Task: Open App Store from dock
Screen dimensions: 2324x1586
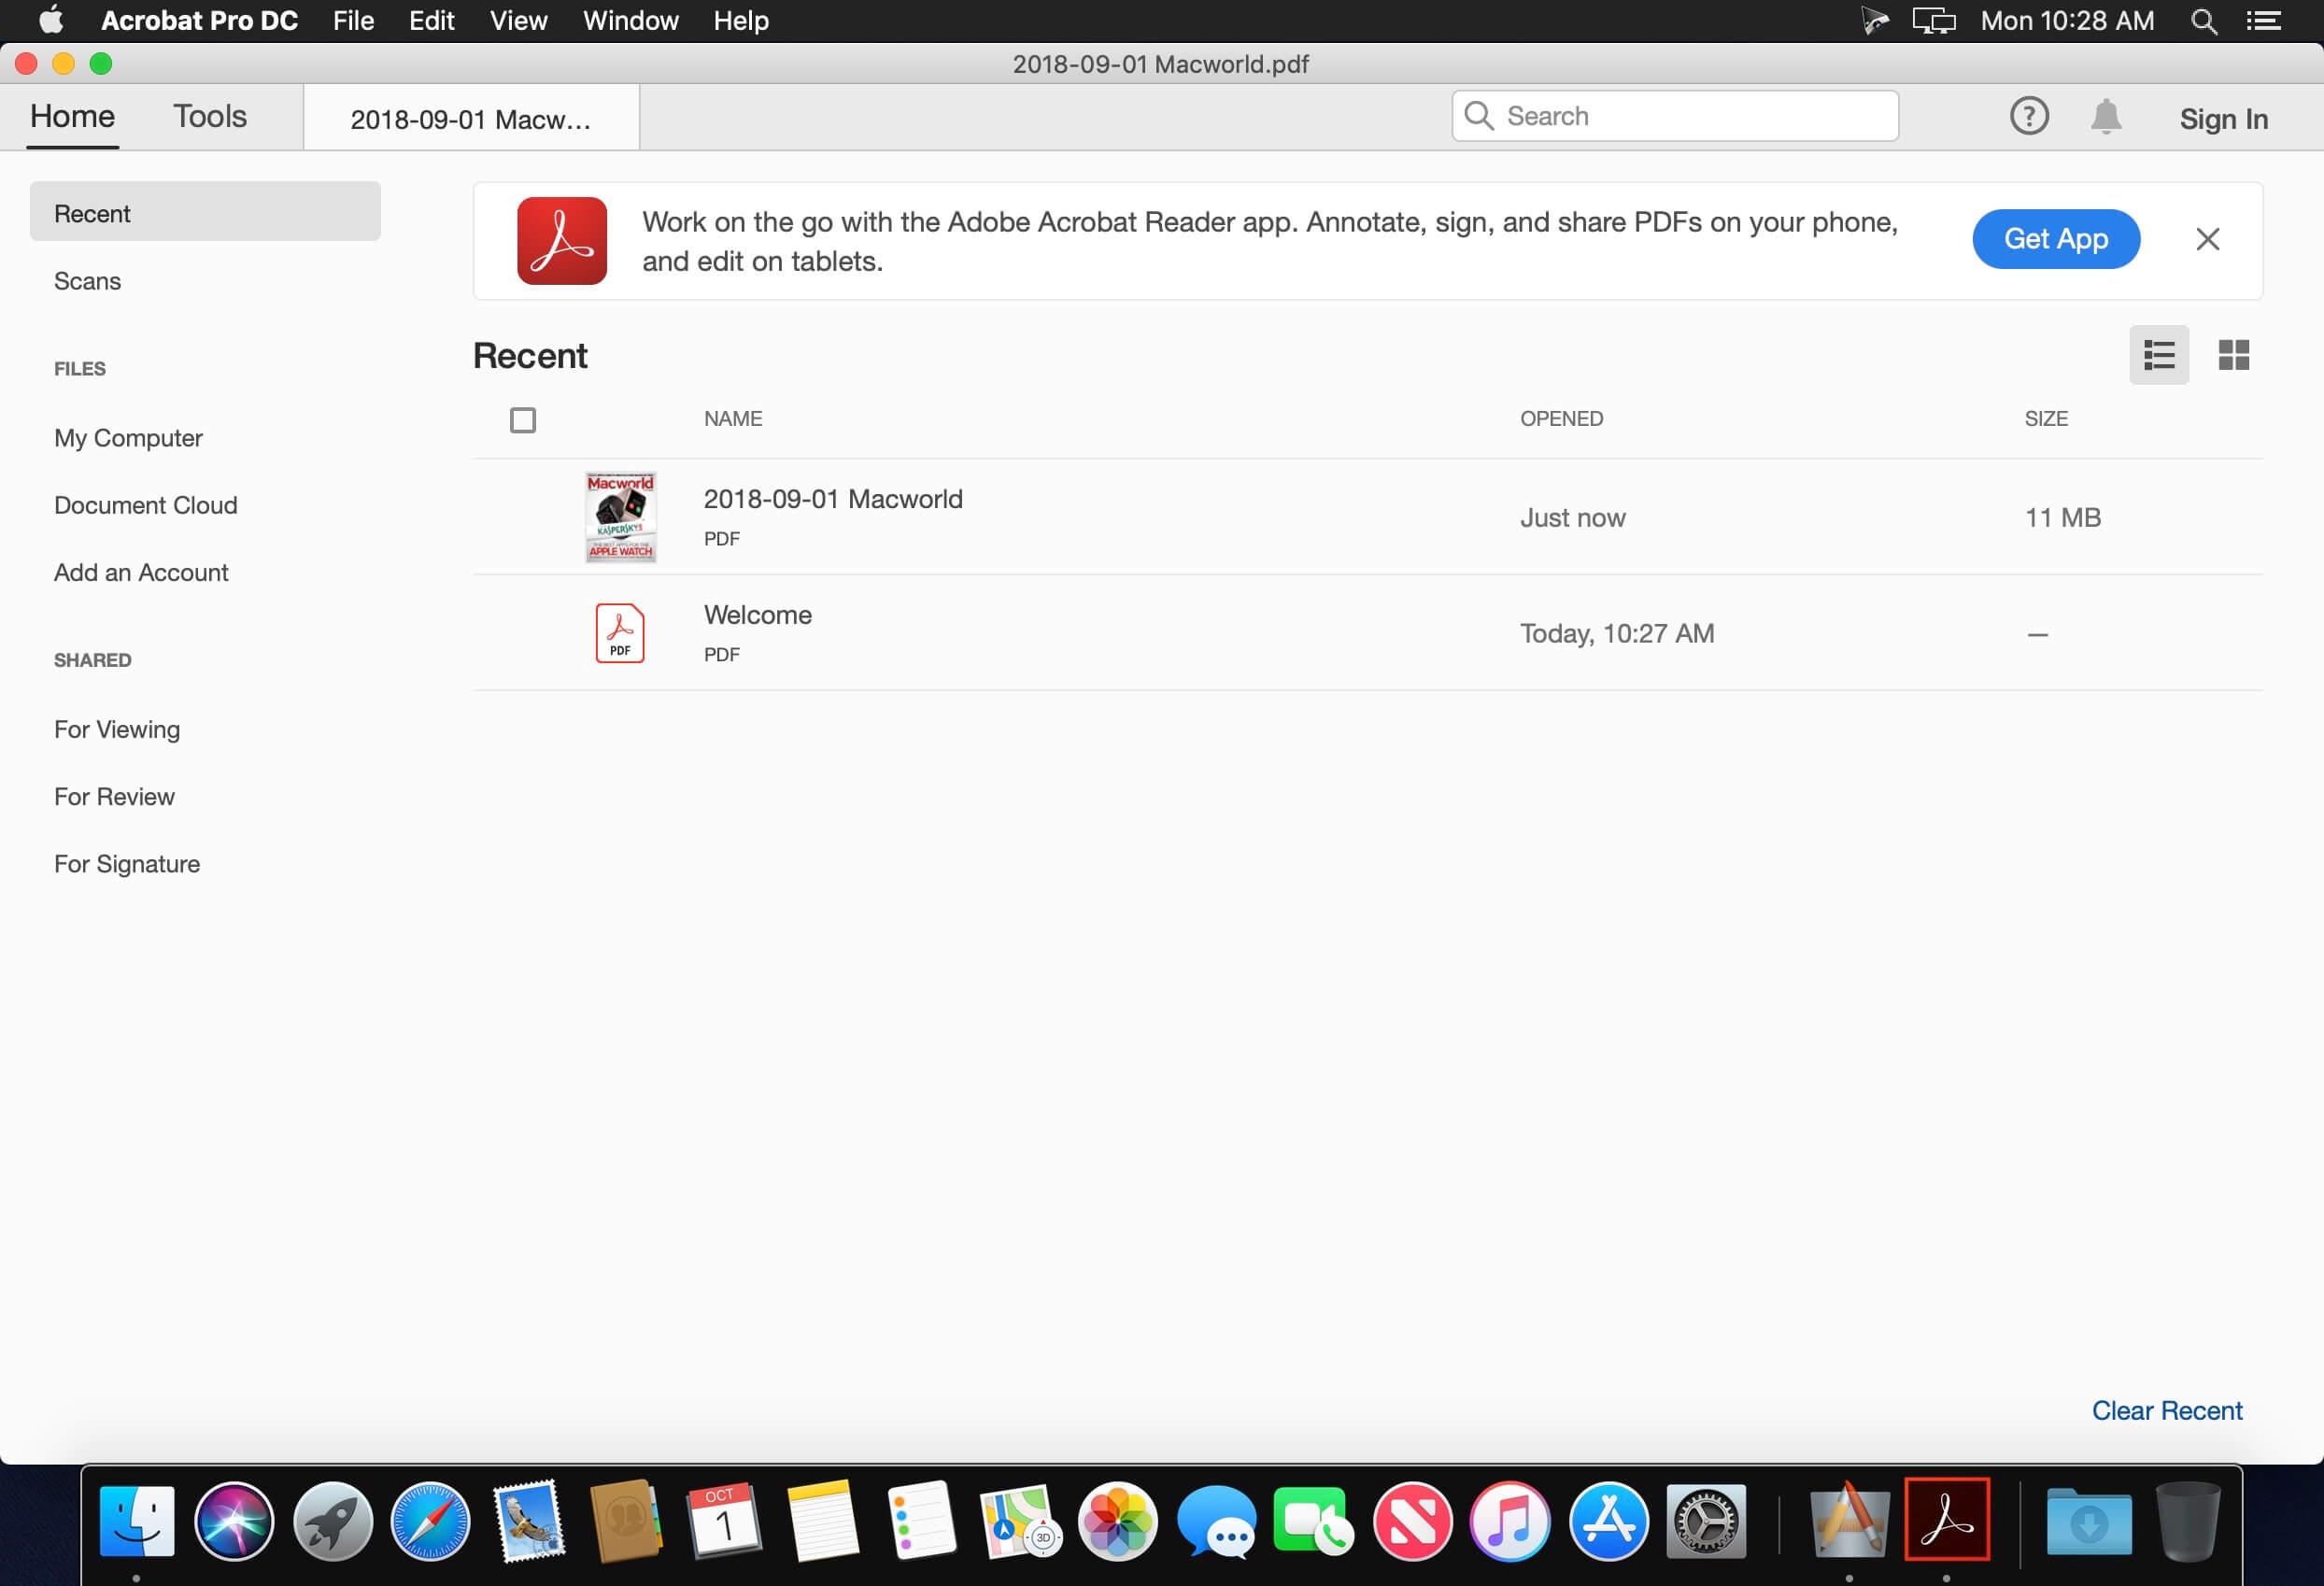Action: [x=1607, y=1517]
